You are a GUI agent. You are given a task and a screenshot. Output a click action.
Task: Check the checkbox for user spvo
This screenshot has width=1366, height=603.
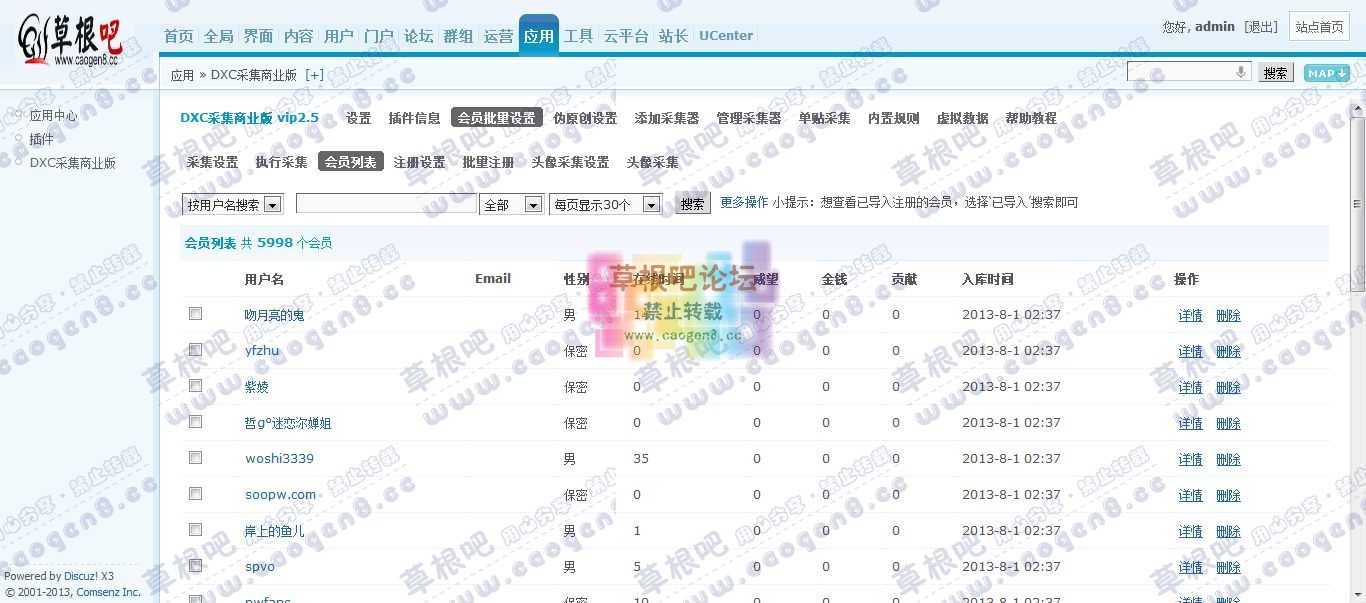pyautogui.click(x=195, y=565)
